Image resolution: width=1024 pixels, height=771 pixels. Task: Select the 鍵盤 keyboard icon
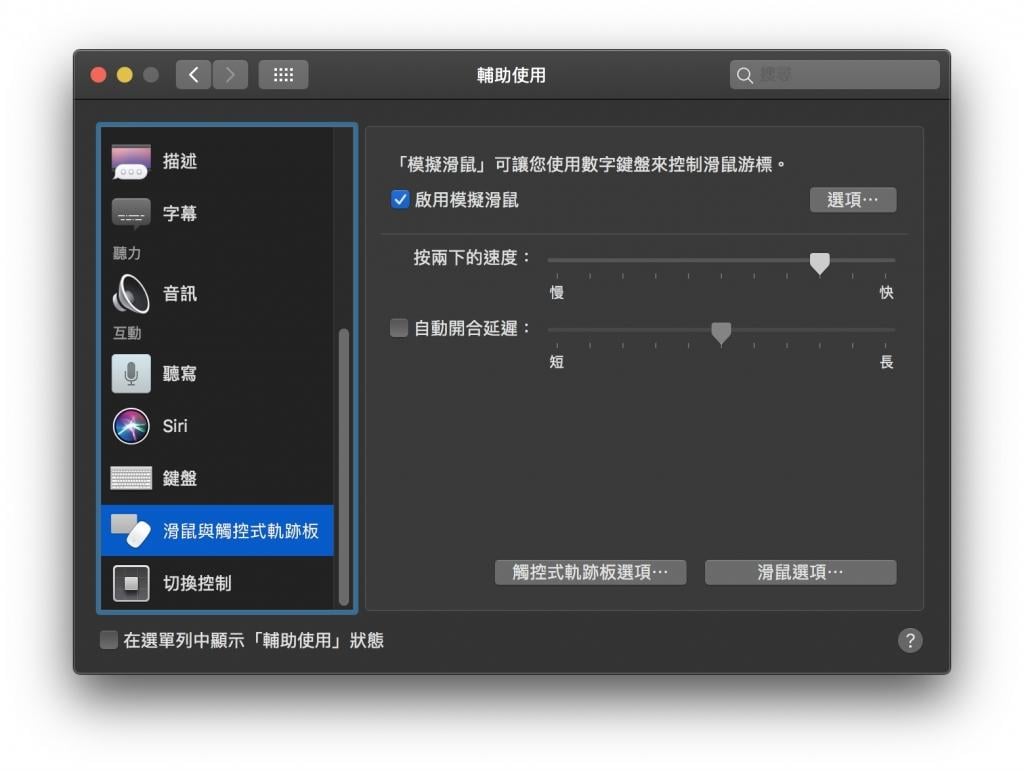pyautogui.click(x=131, y=478)
